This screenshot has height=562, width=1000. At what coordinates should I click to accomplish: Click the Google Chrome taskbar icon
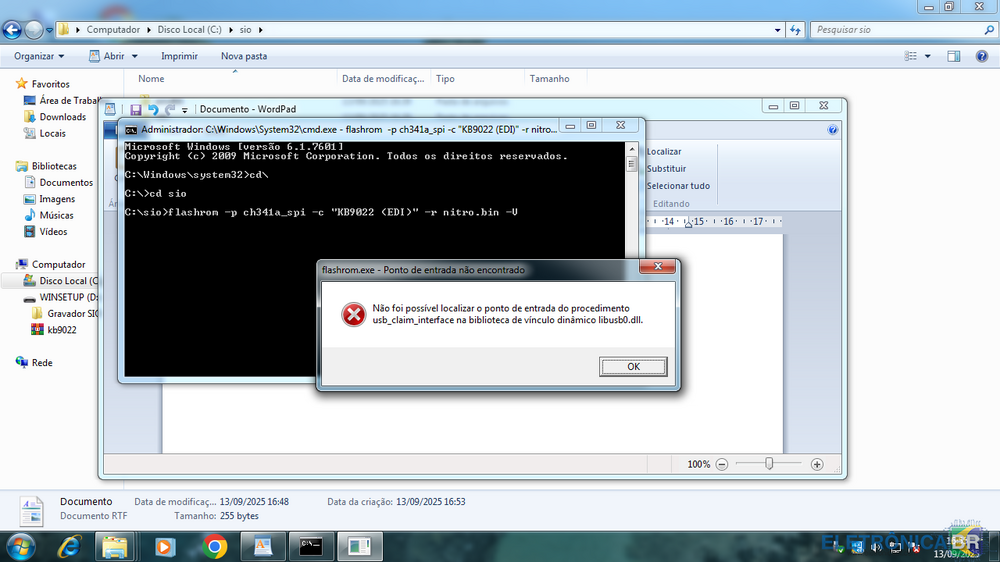tap(214, 546)
